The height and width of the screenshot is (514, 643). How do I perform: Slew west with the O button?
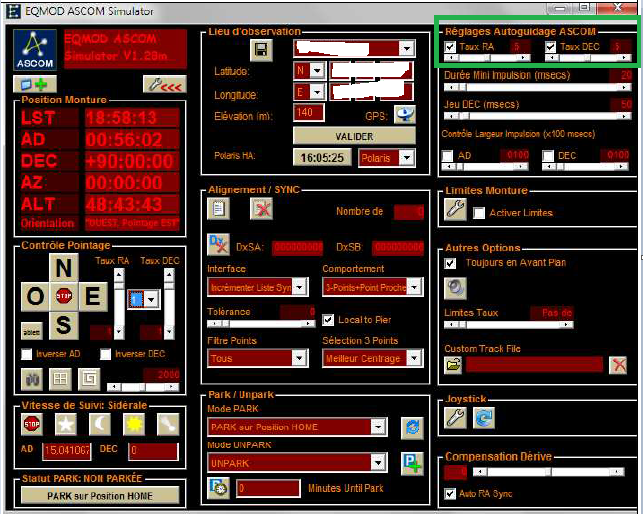(x=35, y=296)
